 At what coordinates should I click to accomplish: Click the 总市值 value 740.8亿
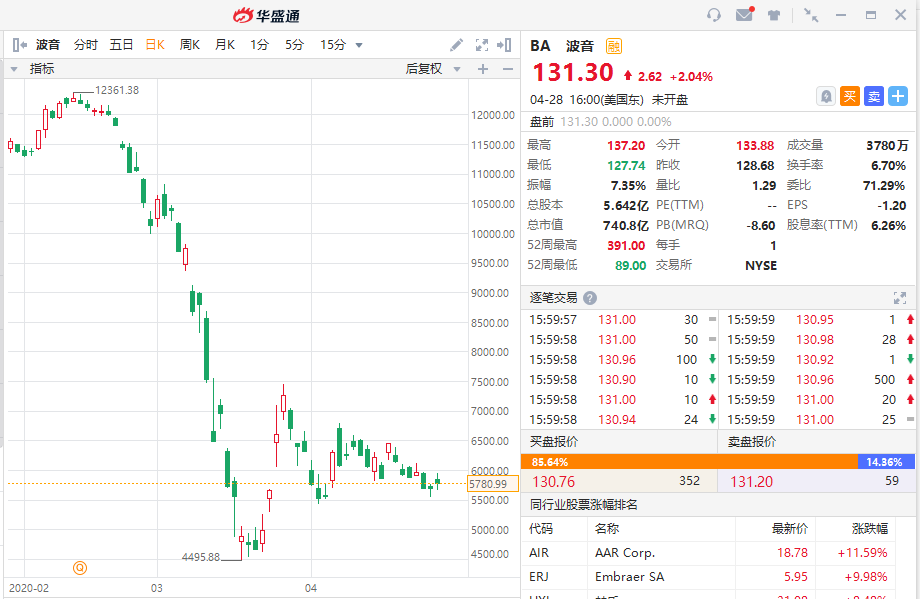[x=625, y=225]
